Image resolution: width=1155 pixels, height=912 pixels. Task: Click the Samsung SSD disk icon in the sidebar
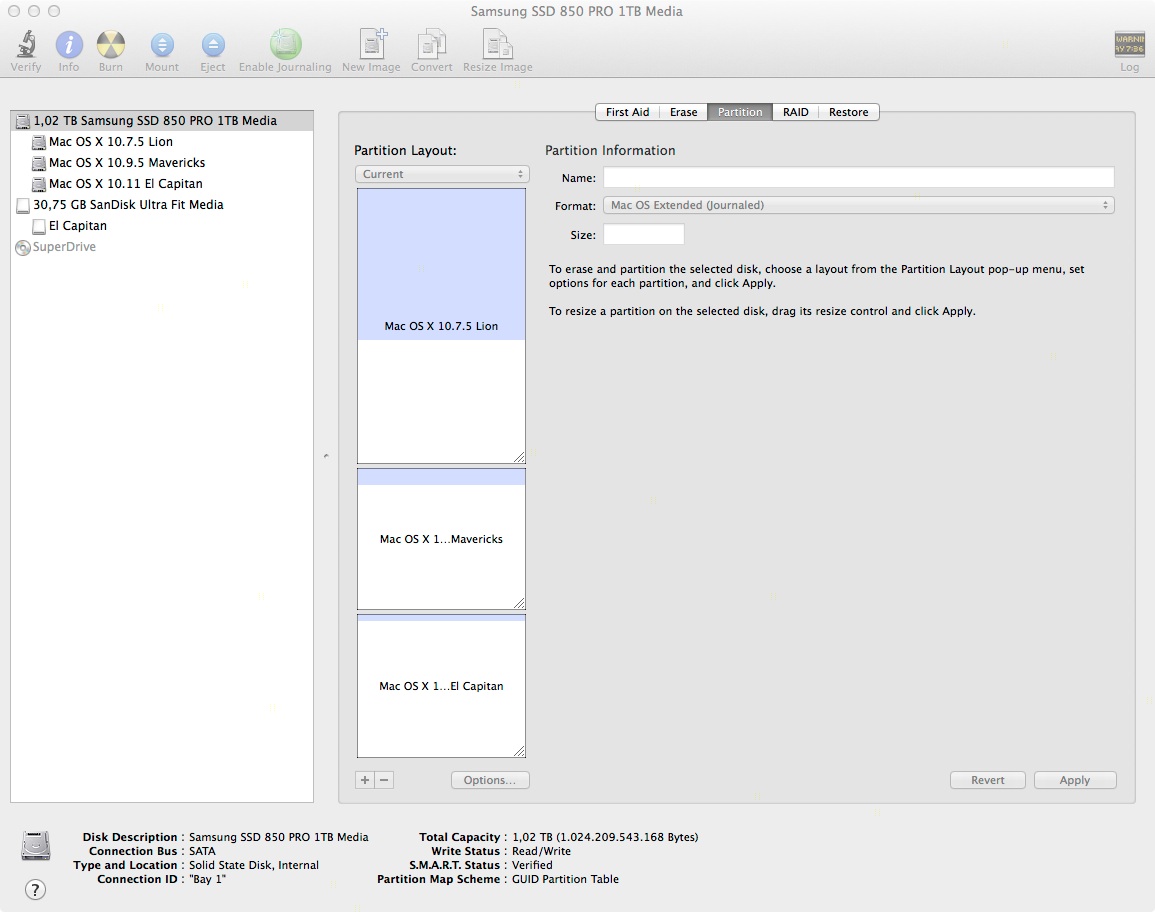point(23,121)
